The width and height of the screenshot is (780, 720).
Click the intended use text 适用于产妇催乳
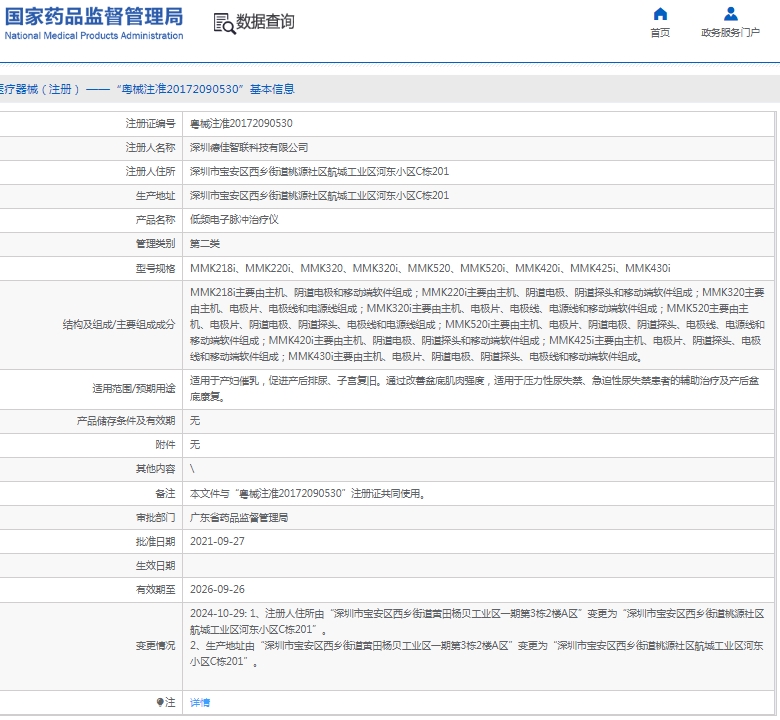[475, 389]
